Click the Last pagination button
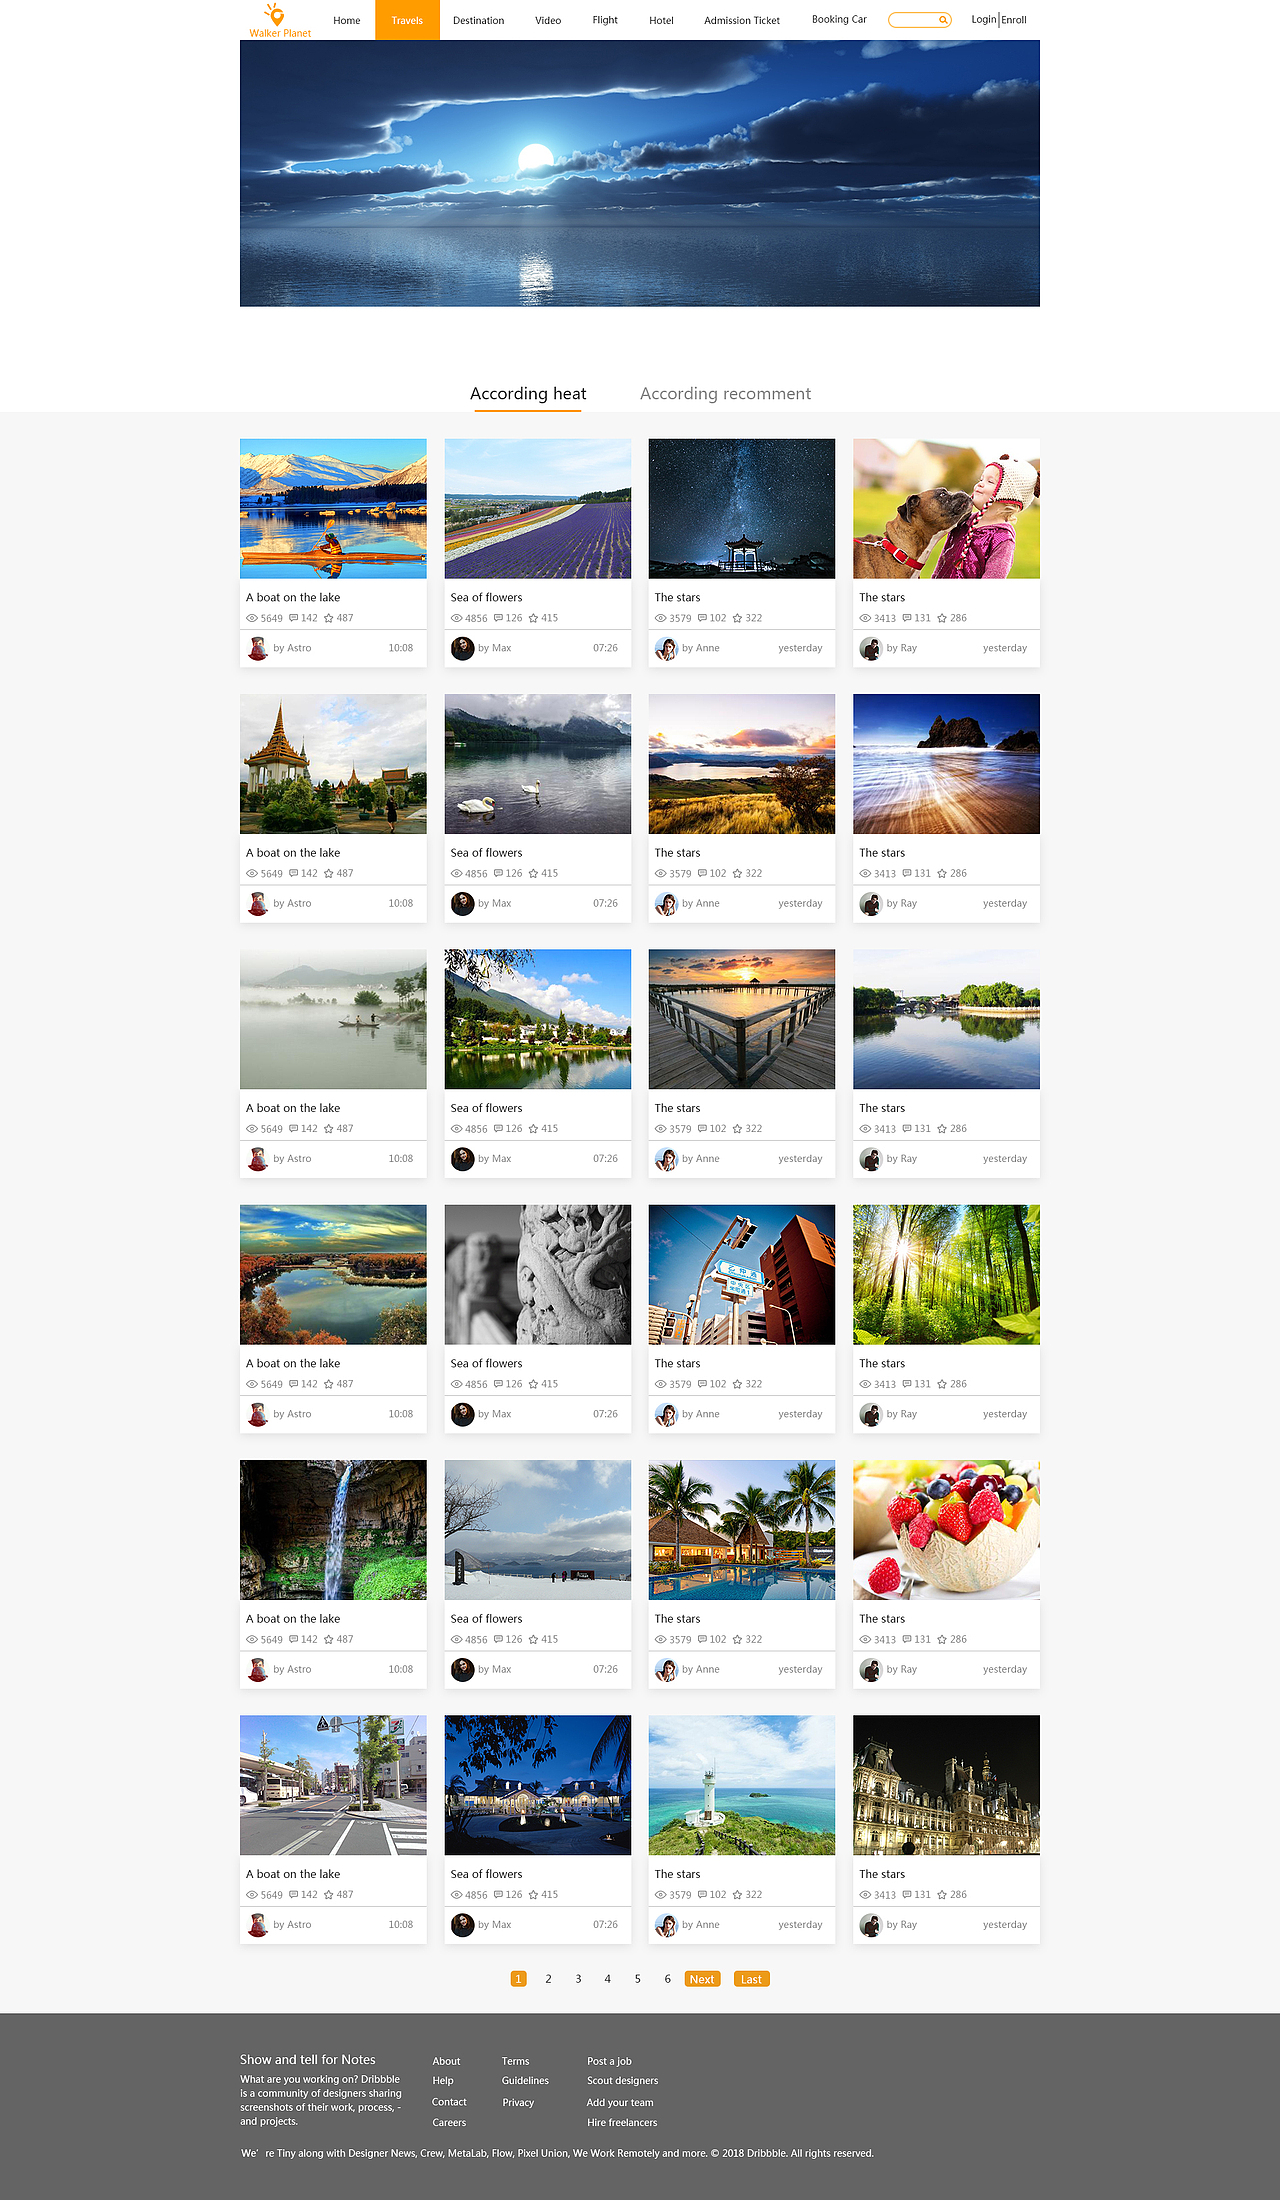This screenshot has width=1280, height=2200. [x=751, y=1979]
